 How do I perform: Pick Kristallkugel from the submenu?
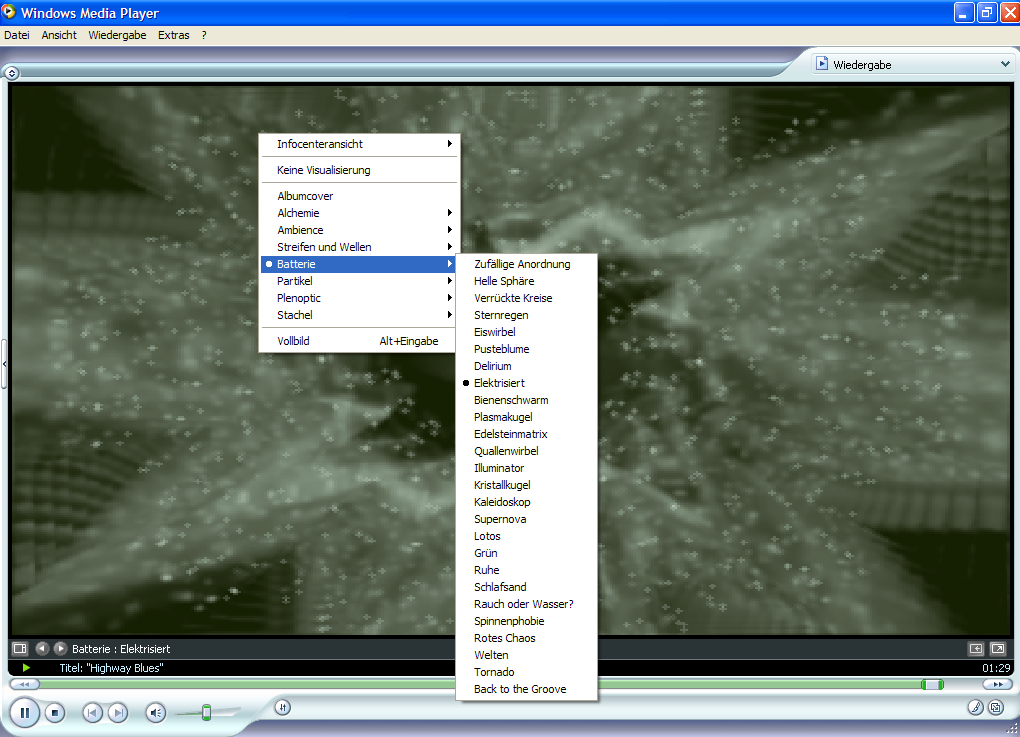coord(526,485)
